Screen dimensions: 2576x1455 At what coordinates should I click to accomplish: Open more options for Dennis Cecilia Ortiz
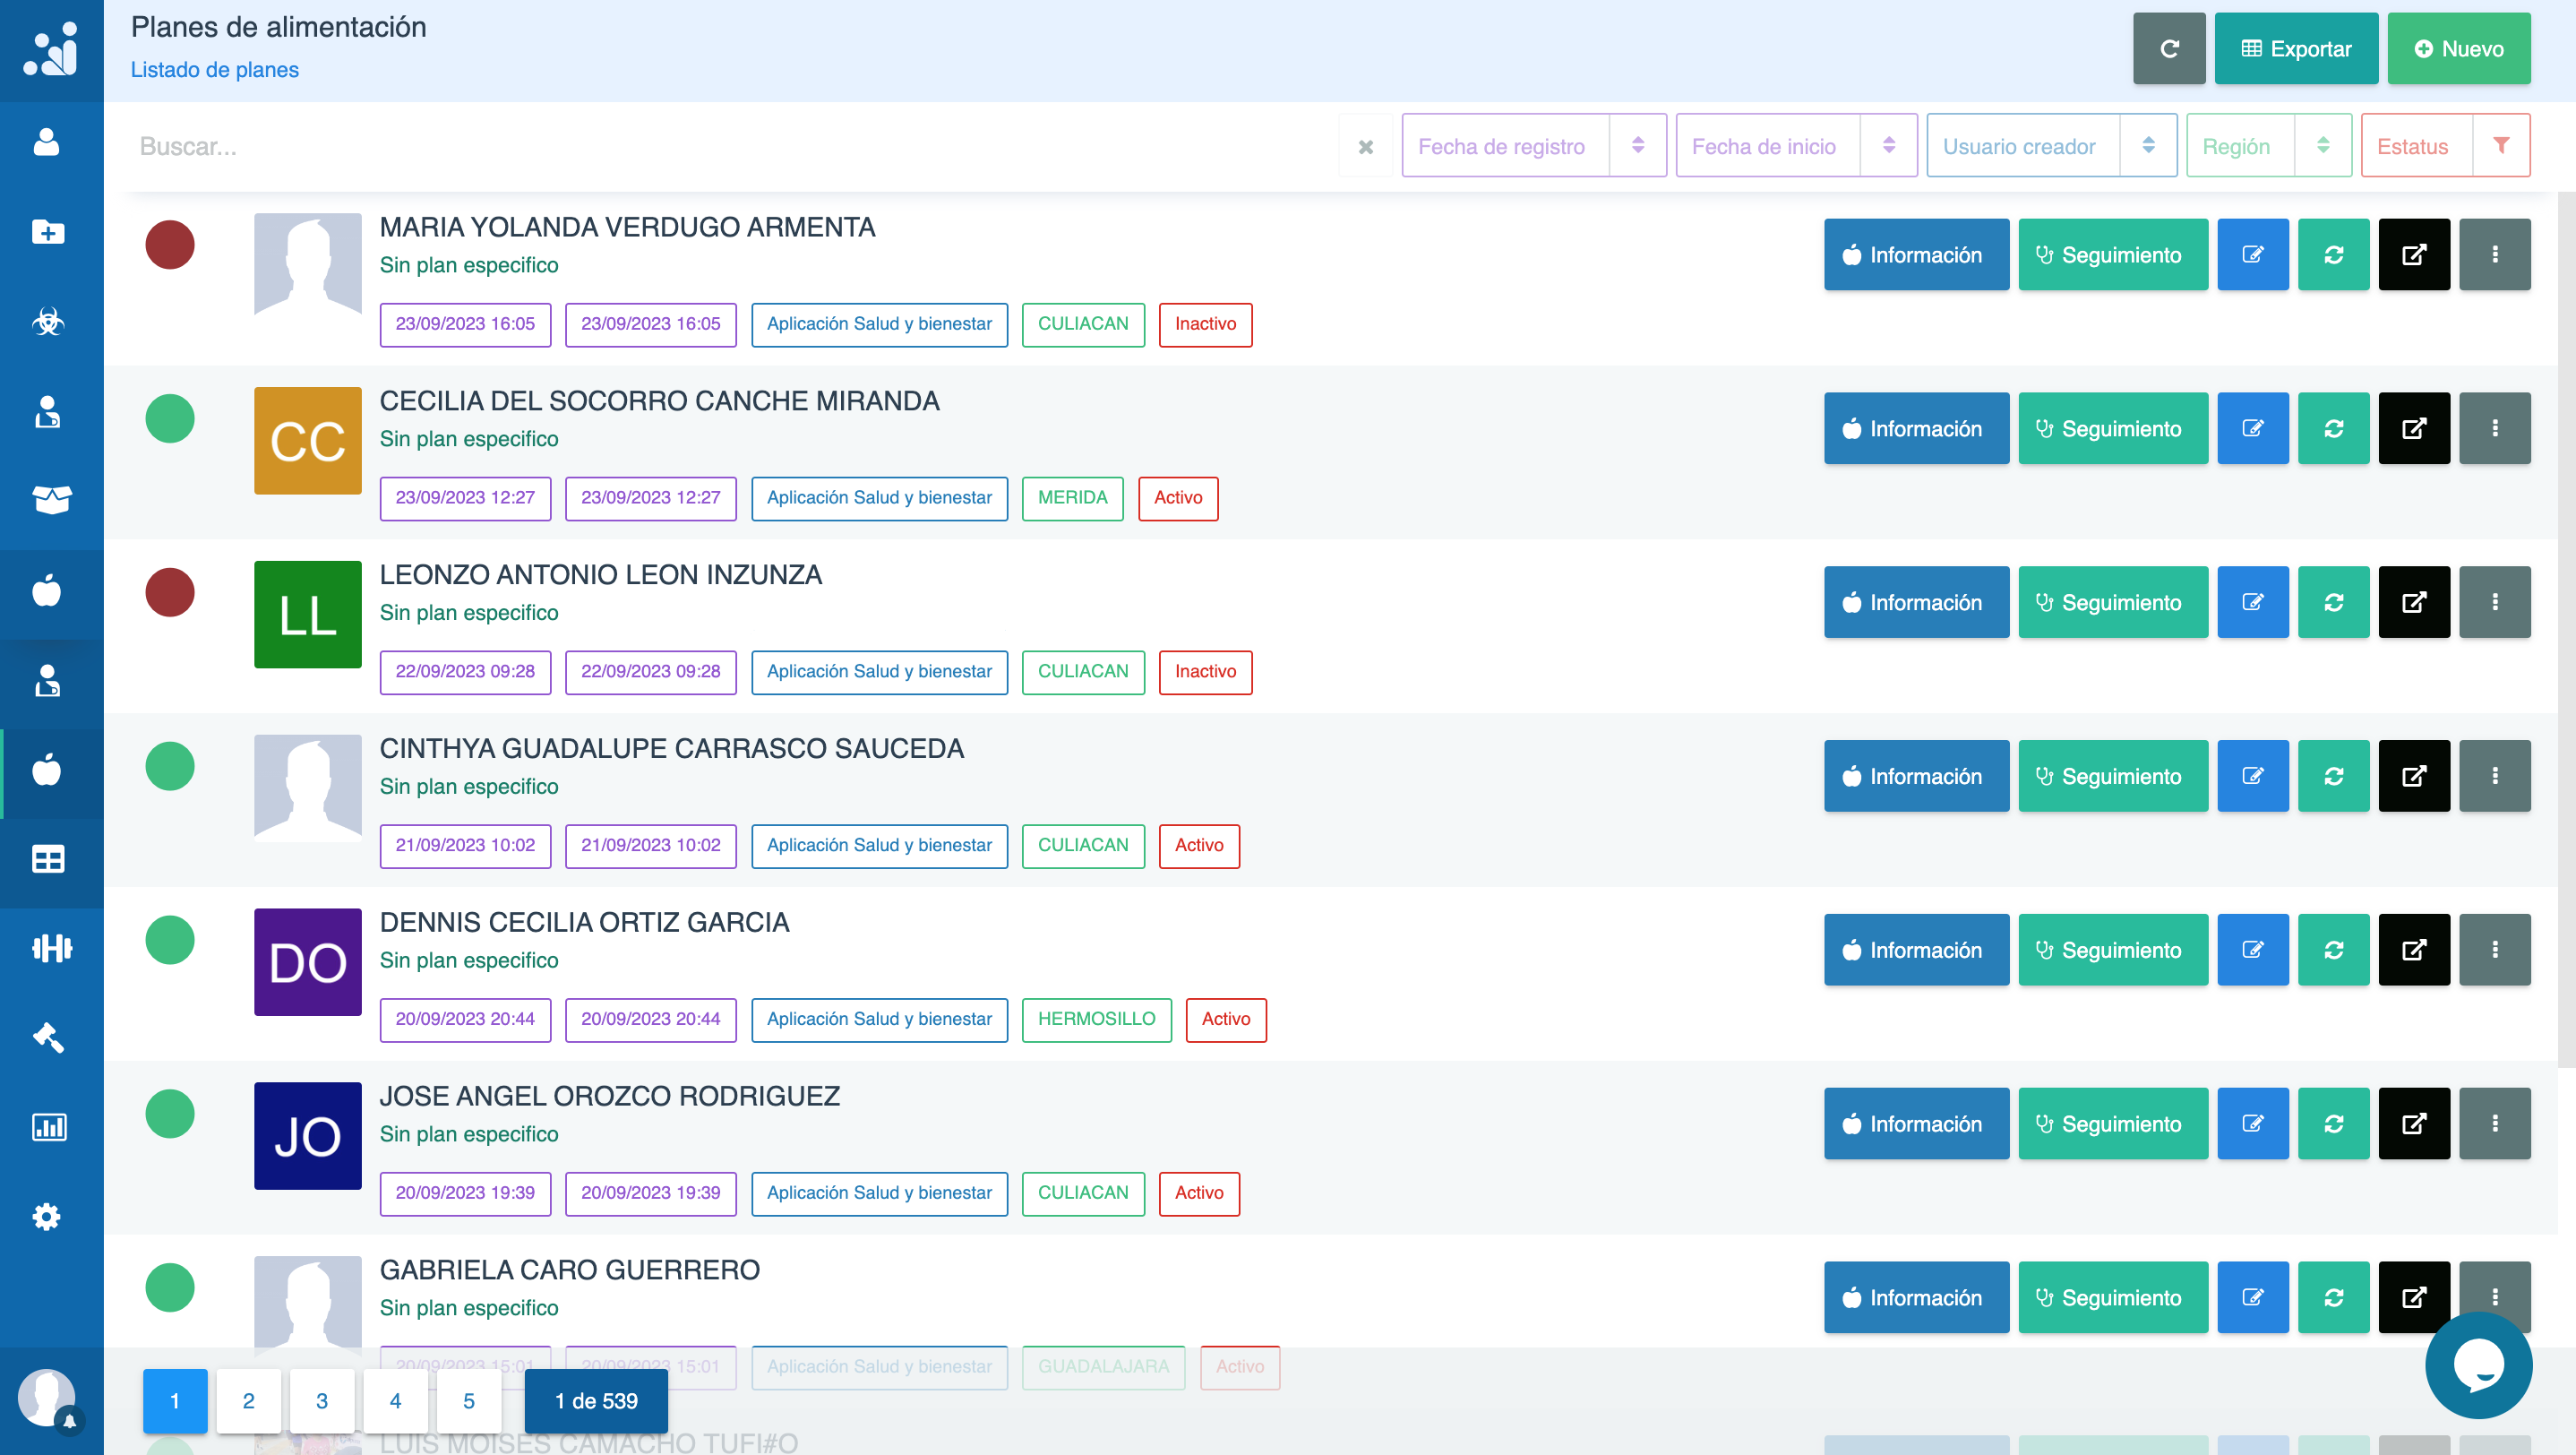(2494, 950)
